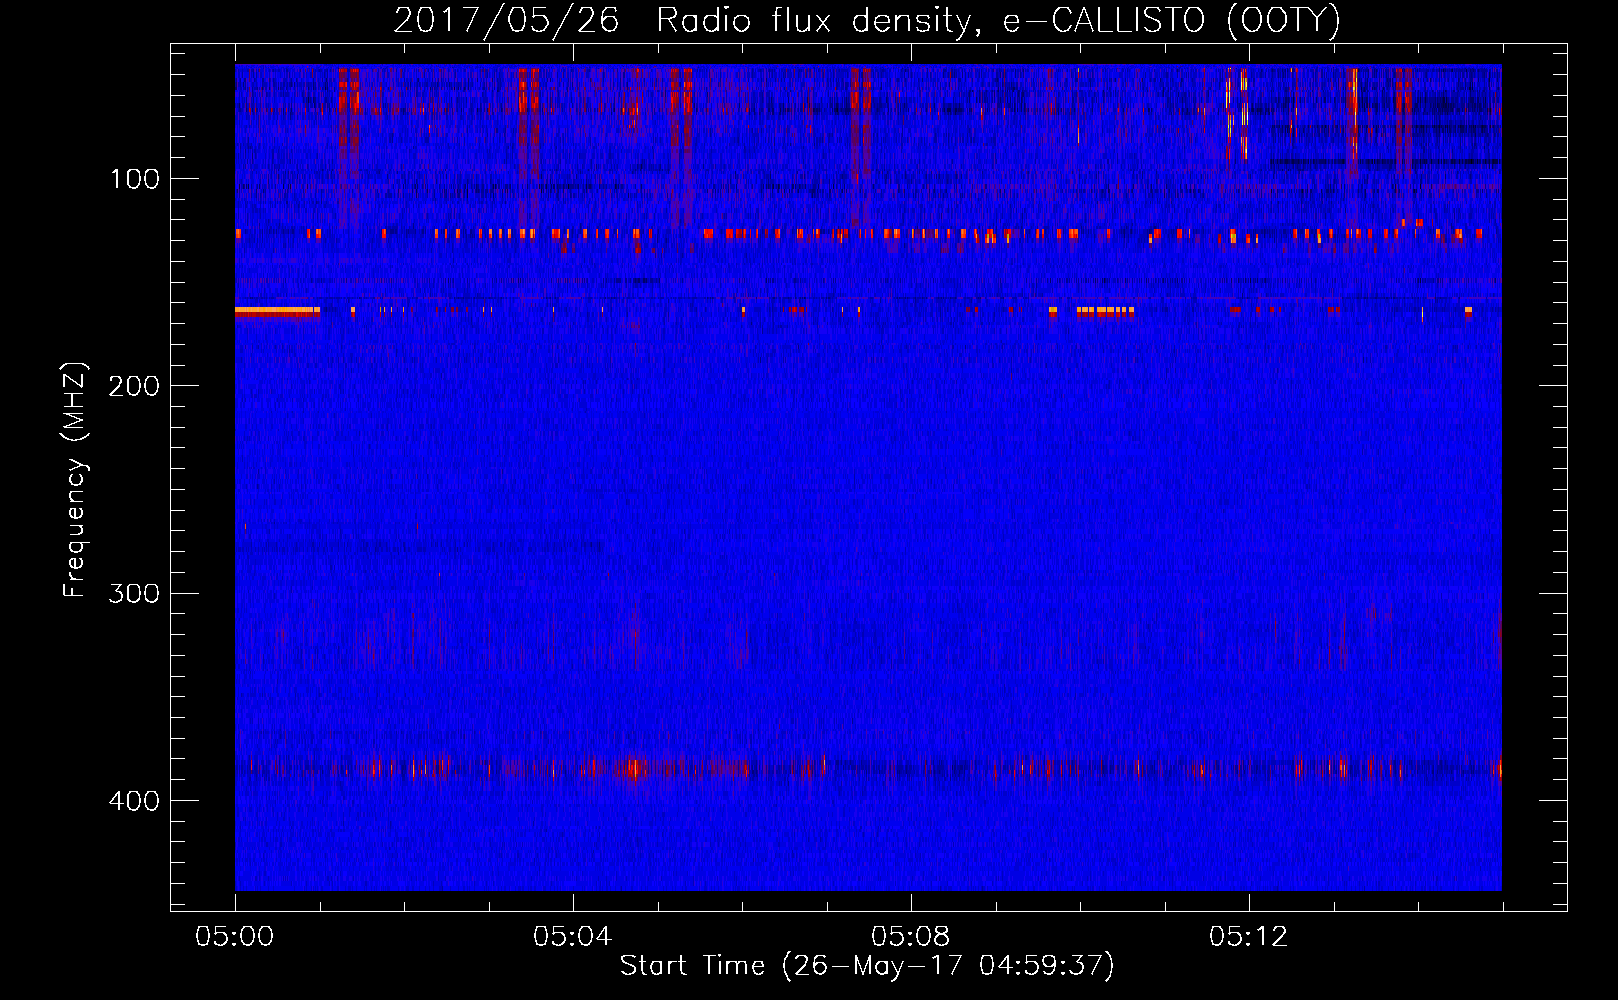The image size is (1618, 1000).
Task: Click the '100' frequency tick label
Action: pyautogui.click(x=135, y=179)
